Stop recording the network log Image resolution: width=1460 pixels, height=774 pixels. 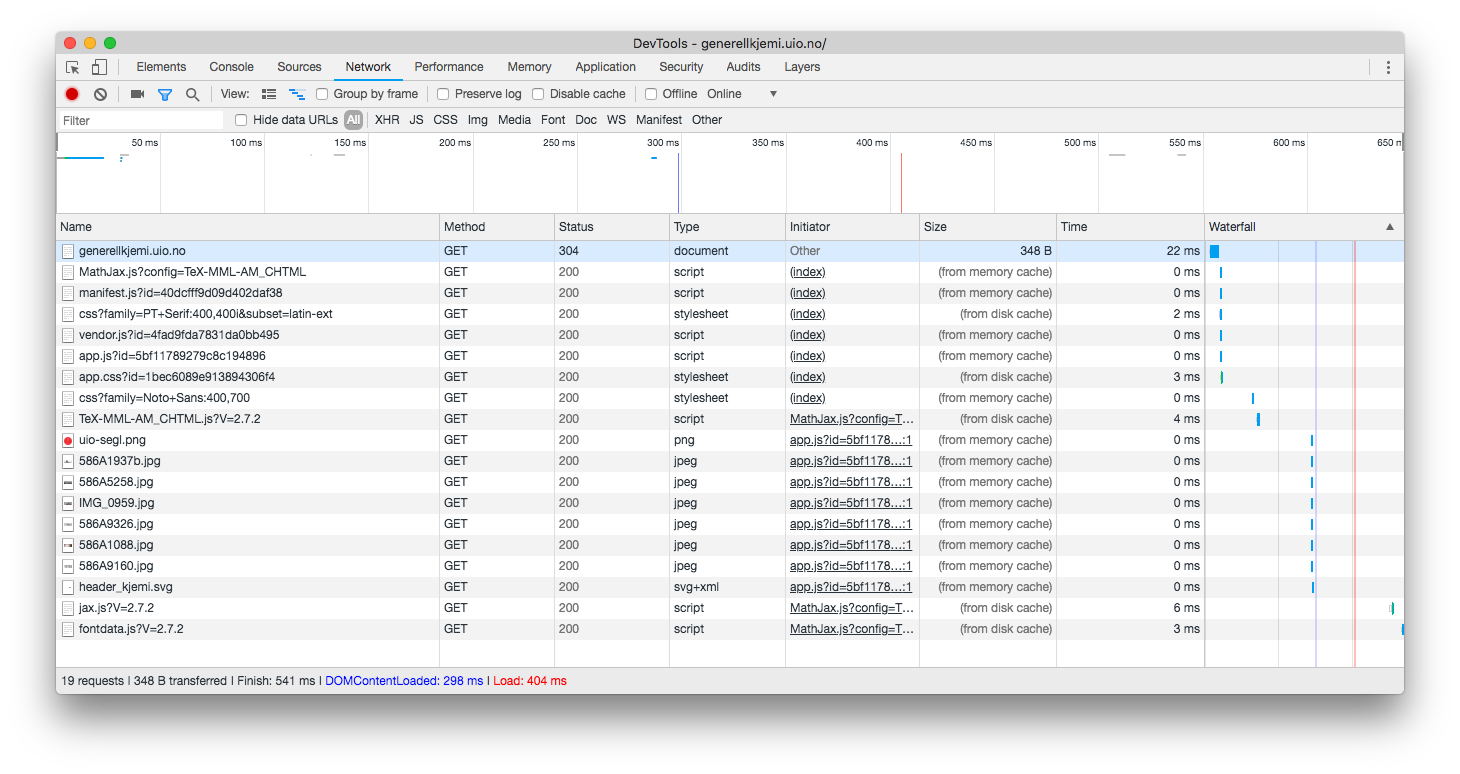point(72,94)
